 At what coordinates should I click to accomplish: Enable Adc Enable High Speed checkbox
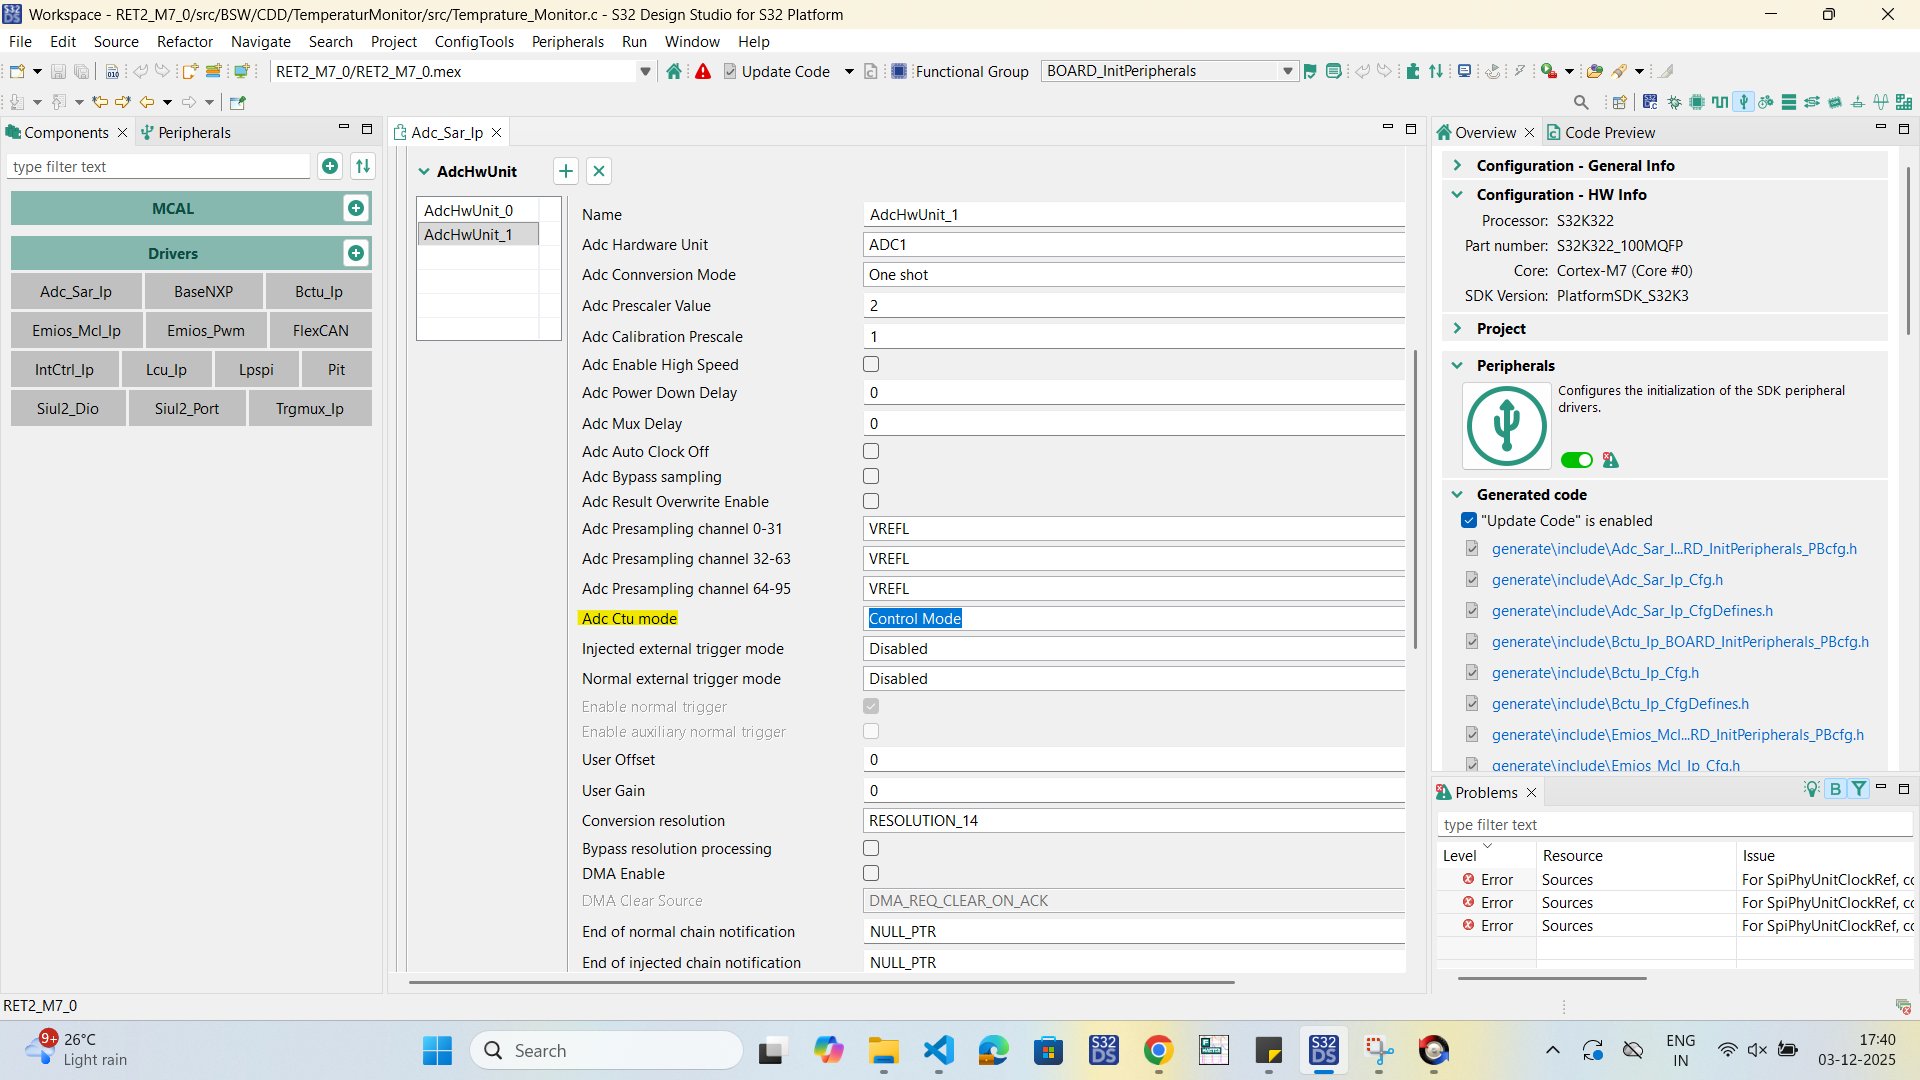(x=871, y=365)
